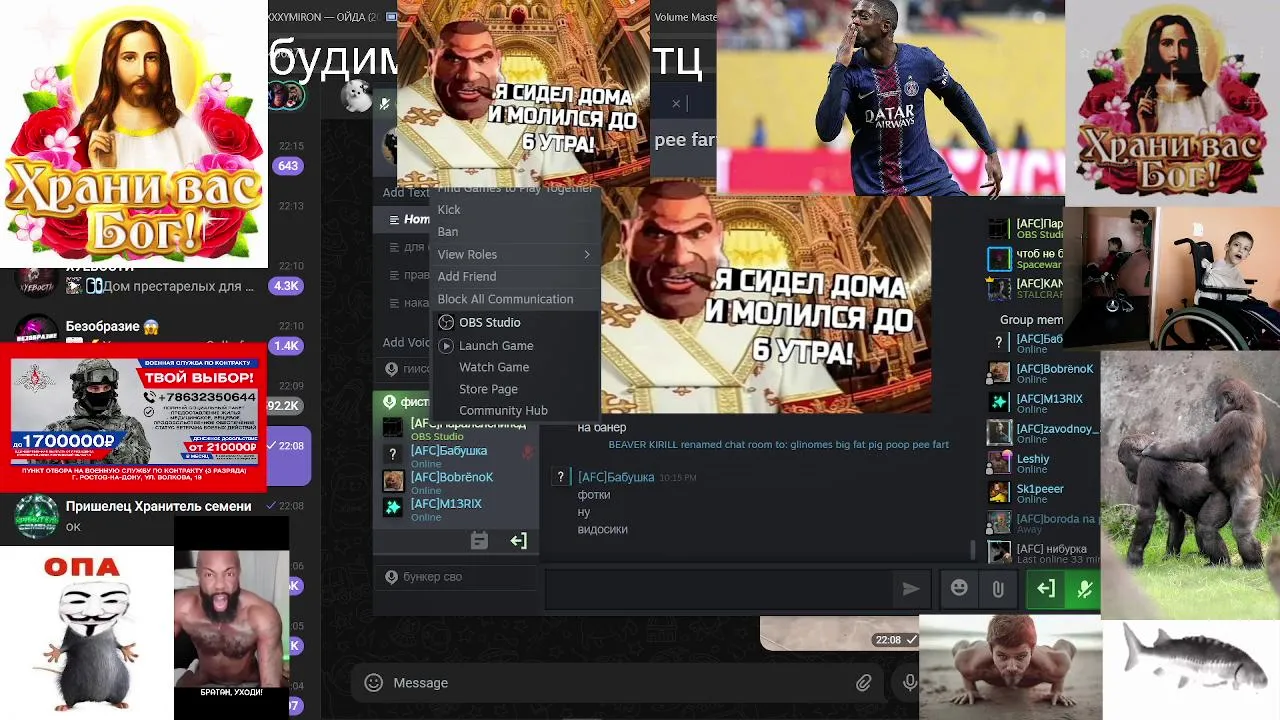Click the voice settings icon below member list
1280x720 pixels.
coord(479,540)
